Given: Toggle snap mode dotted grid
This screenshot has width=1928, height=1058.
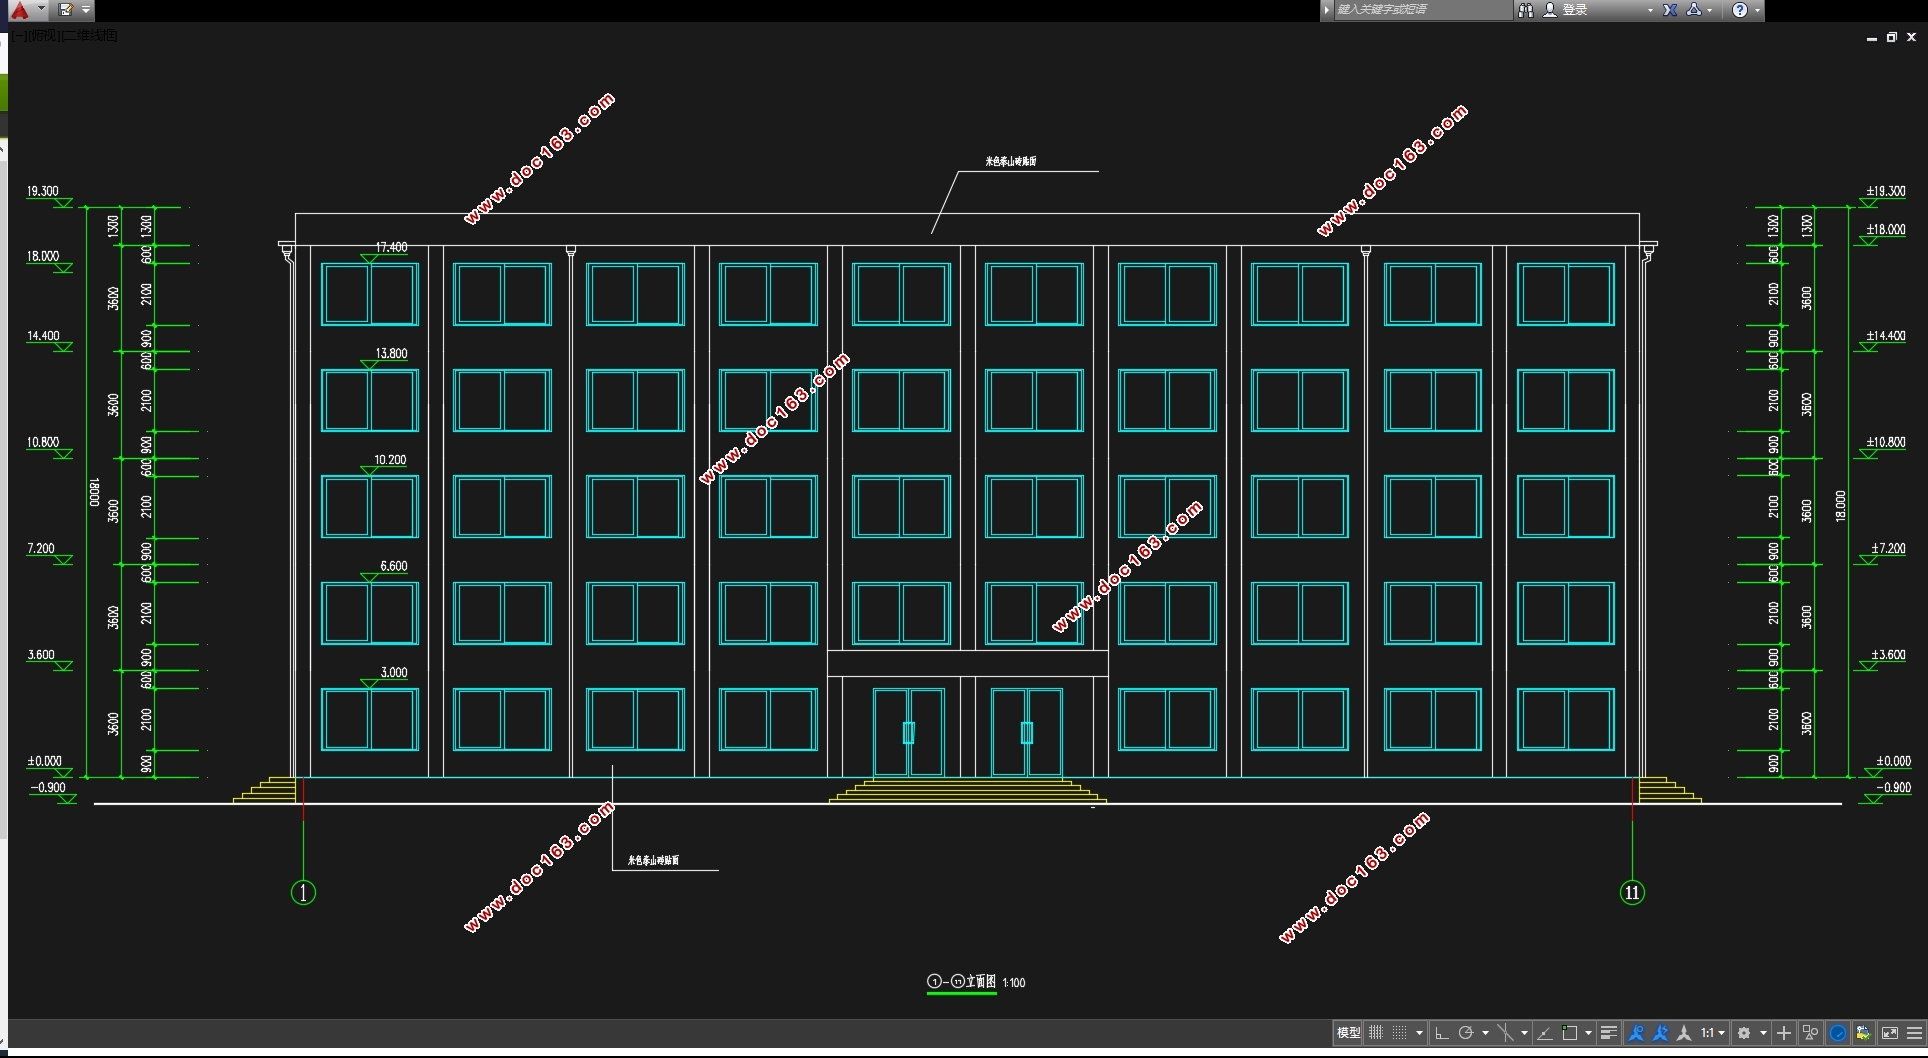Looking at the screenshot, I should [x=1400, y=1033].
